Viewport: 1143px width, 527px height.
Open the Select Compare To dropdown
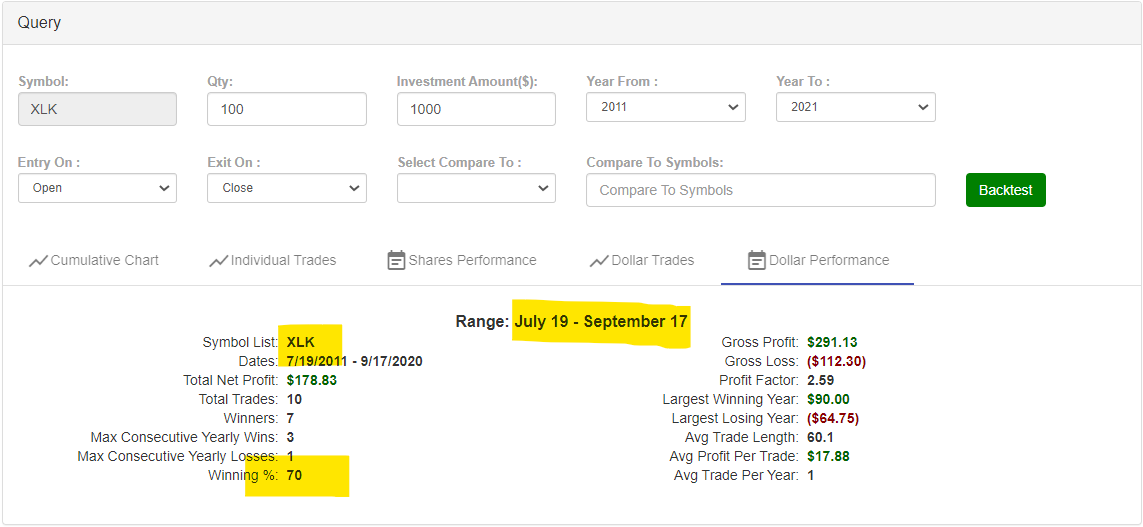tap(476, 187)
